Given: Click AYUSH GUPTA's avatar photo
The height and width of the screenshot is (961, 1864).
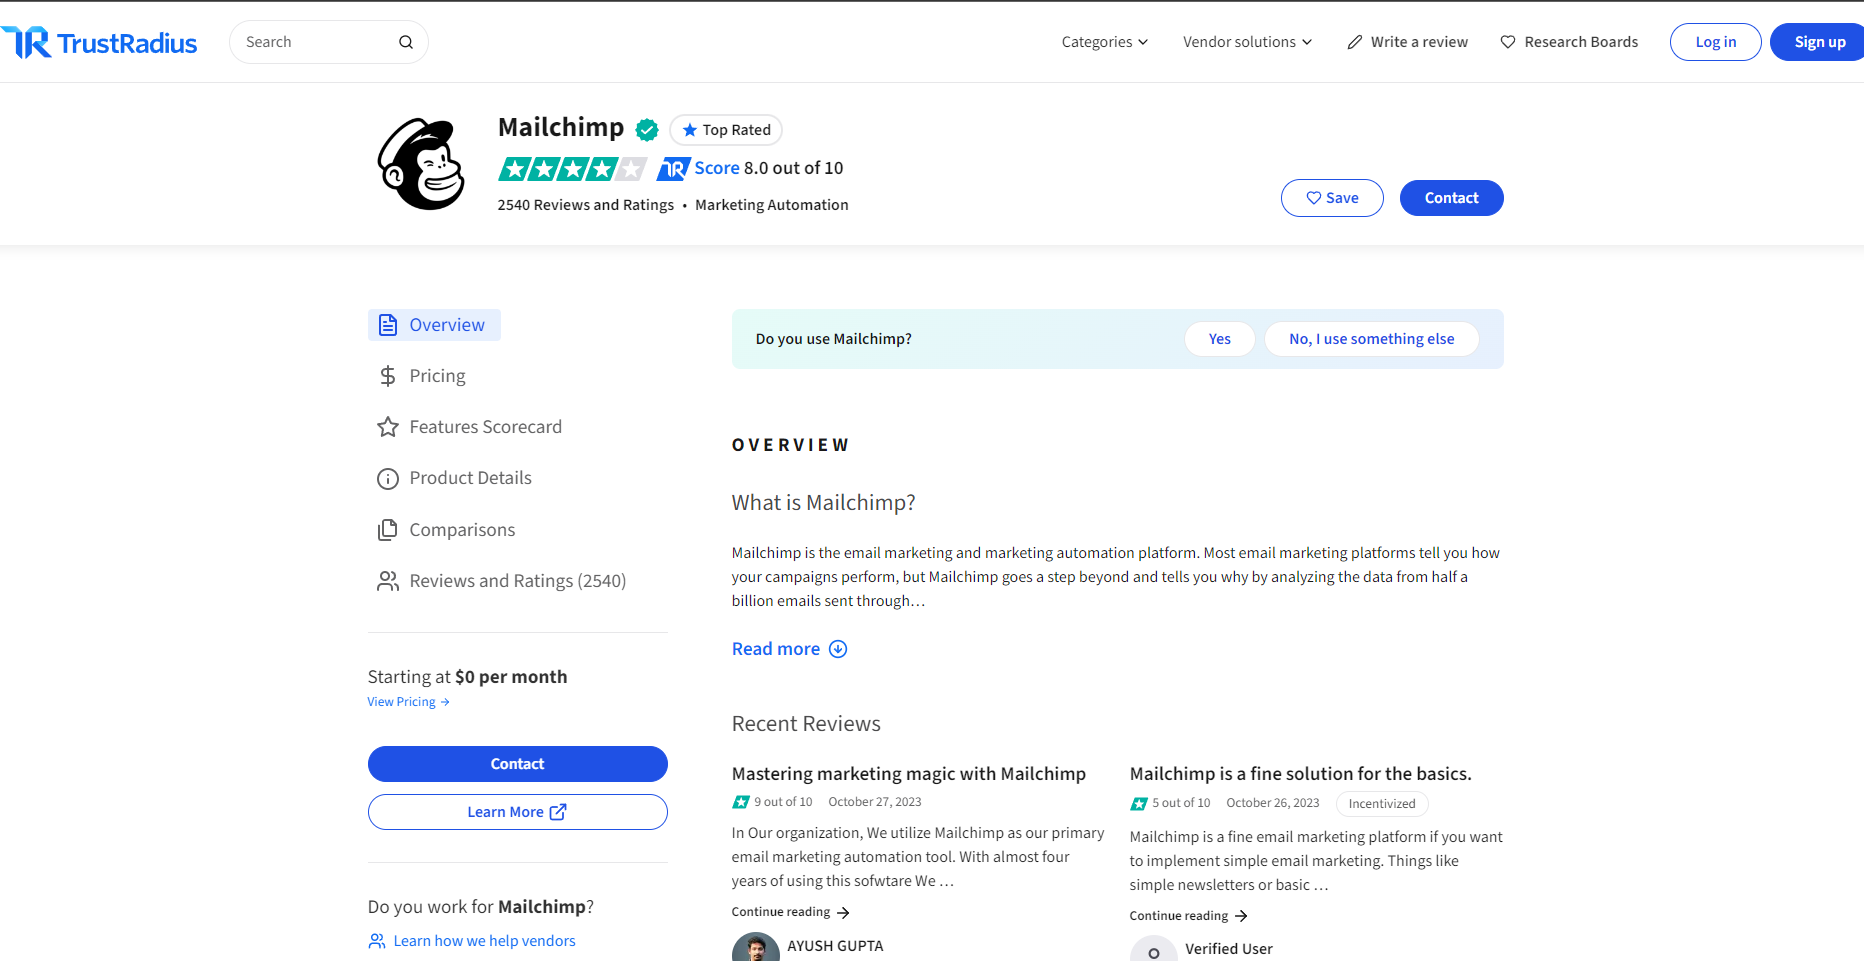Looking at the screenshot, I should click(755, 948).
